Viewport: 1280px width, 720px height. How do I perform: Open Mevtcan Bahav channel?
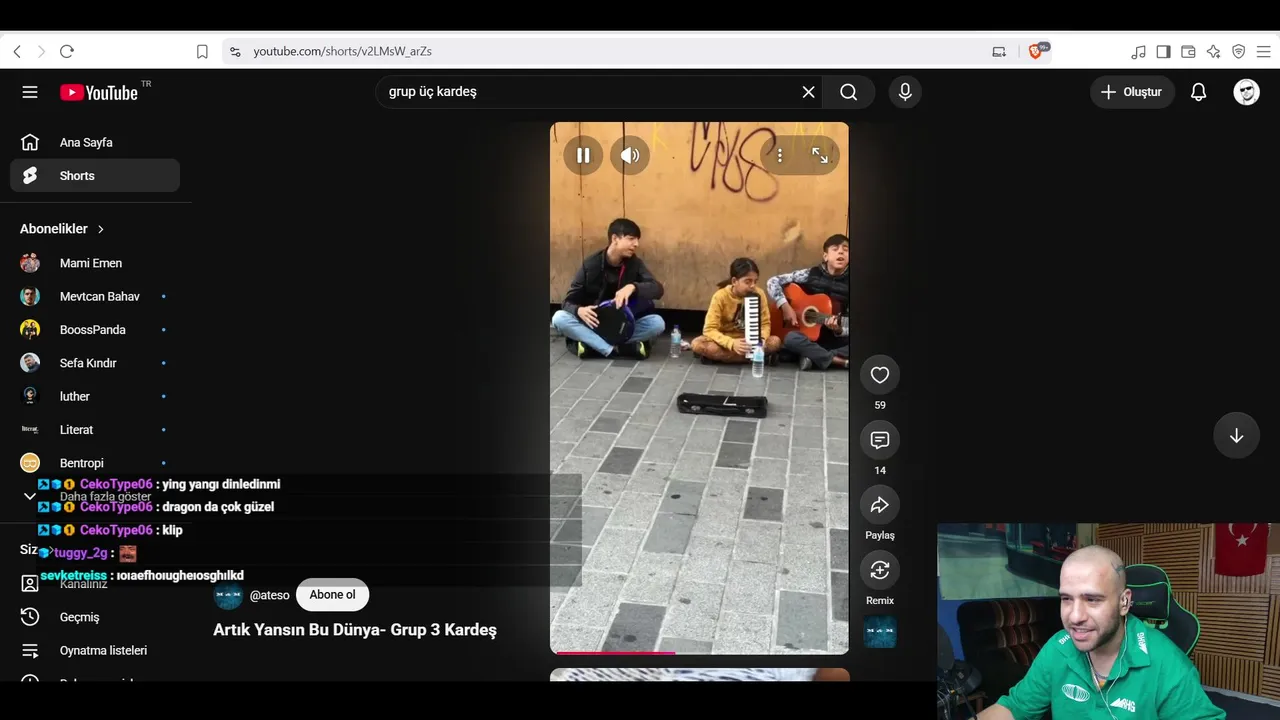point(95,296)
